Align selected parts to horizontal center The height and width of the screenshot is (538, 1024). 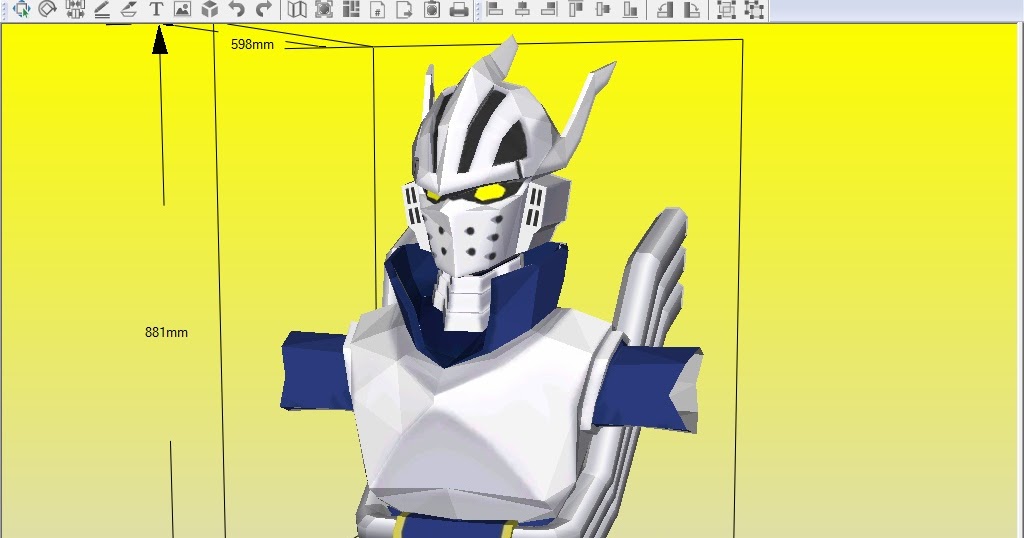[522, 9]
